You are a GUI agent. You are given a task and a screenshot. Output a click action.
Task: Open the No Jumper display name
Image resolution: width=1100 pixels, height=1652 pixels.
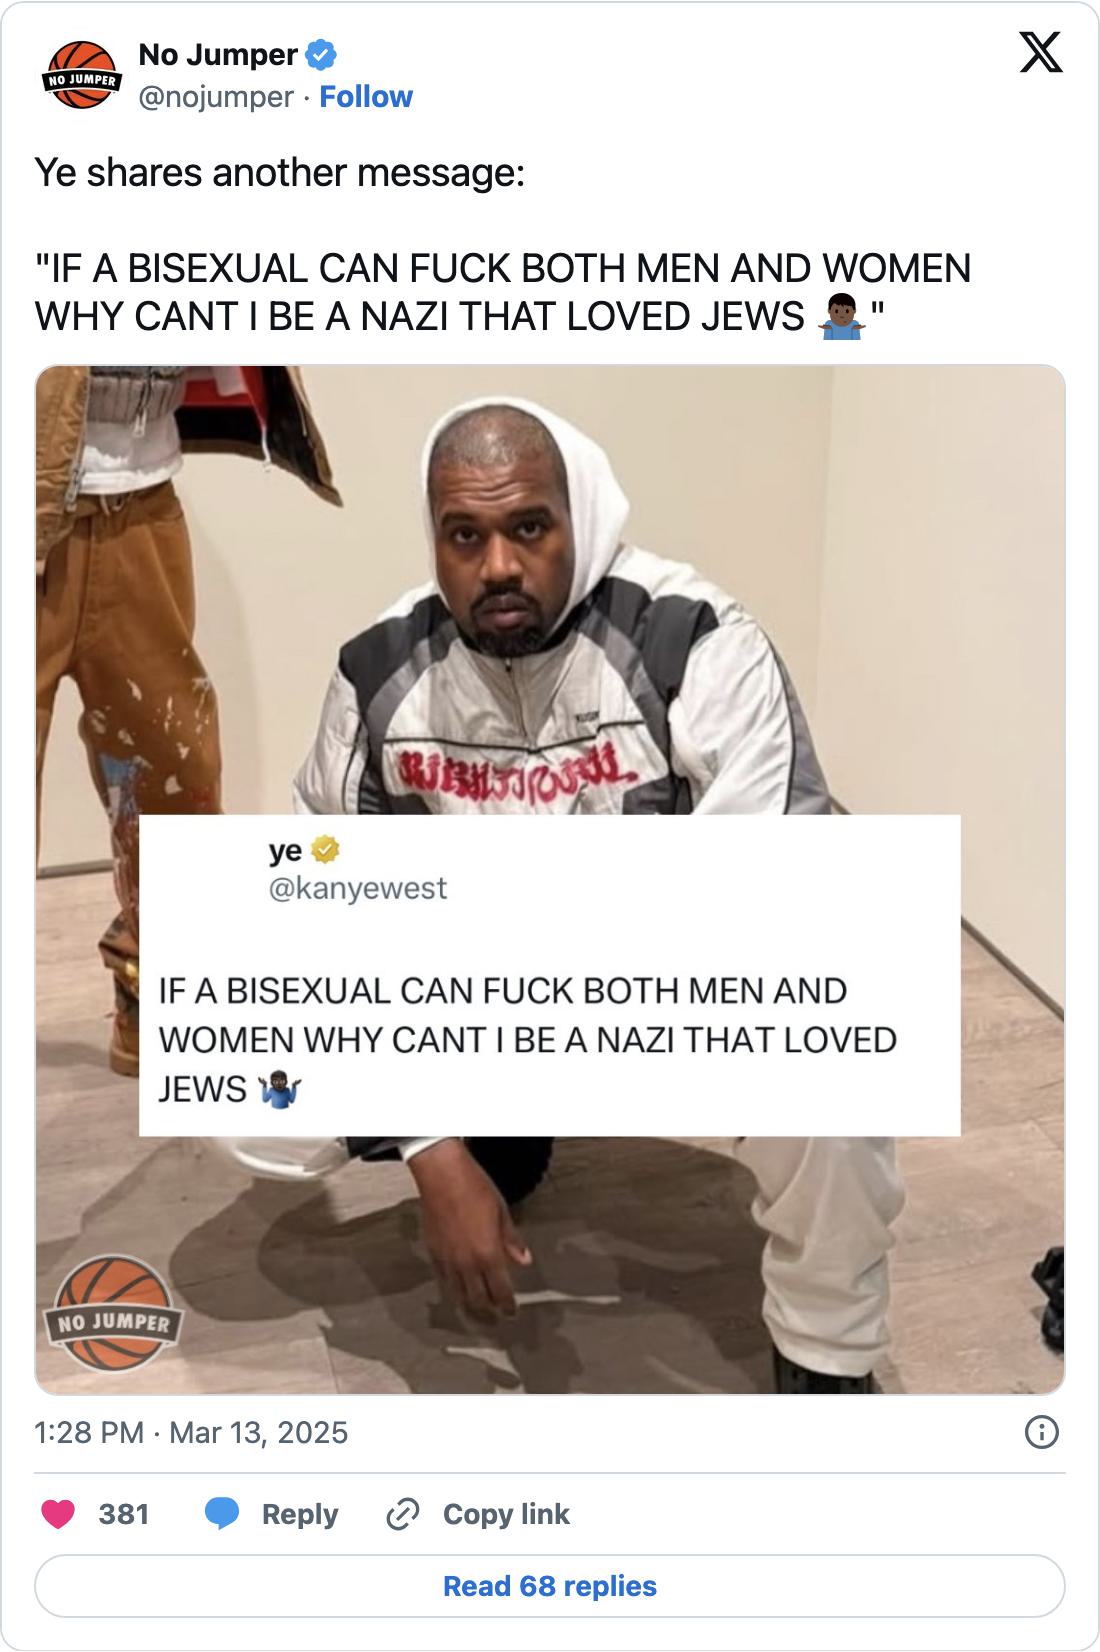tap(218, 55)
